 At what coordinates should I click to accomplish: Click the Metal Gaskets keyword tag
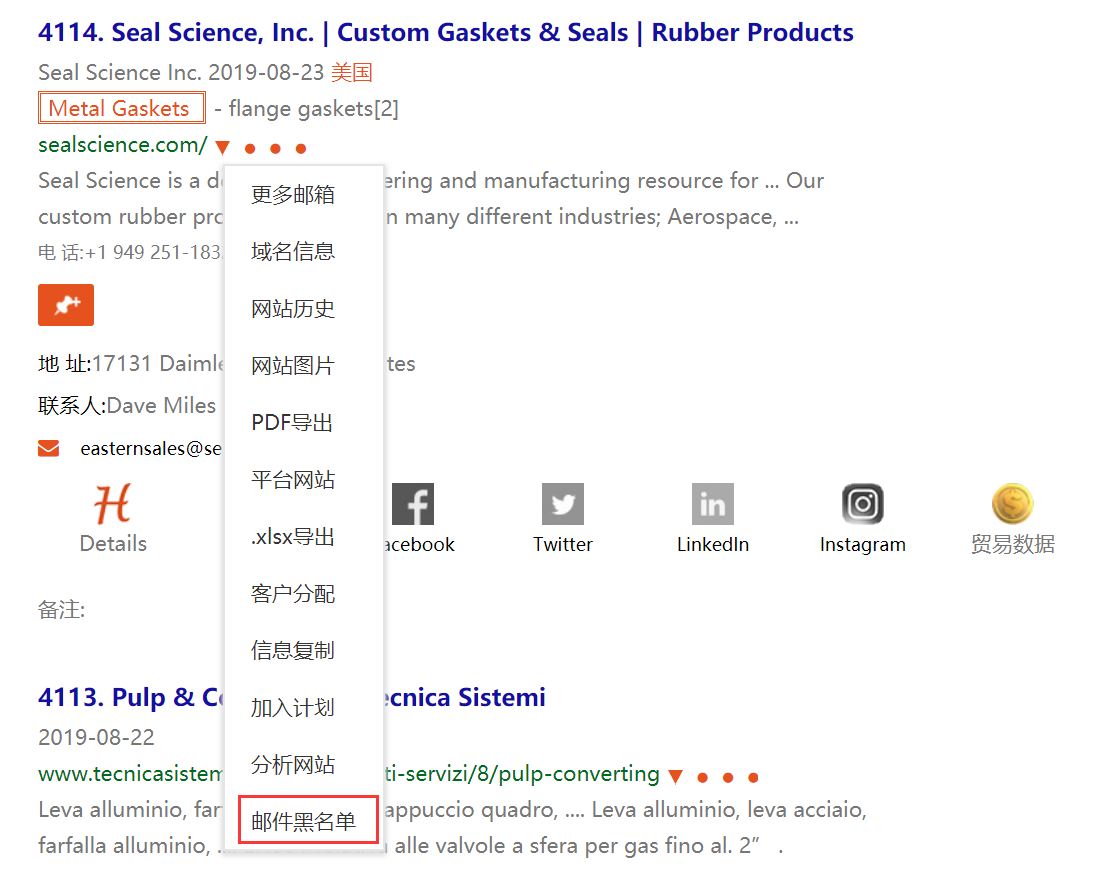click(121, 108)
